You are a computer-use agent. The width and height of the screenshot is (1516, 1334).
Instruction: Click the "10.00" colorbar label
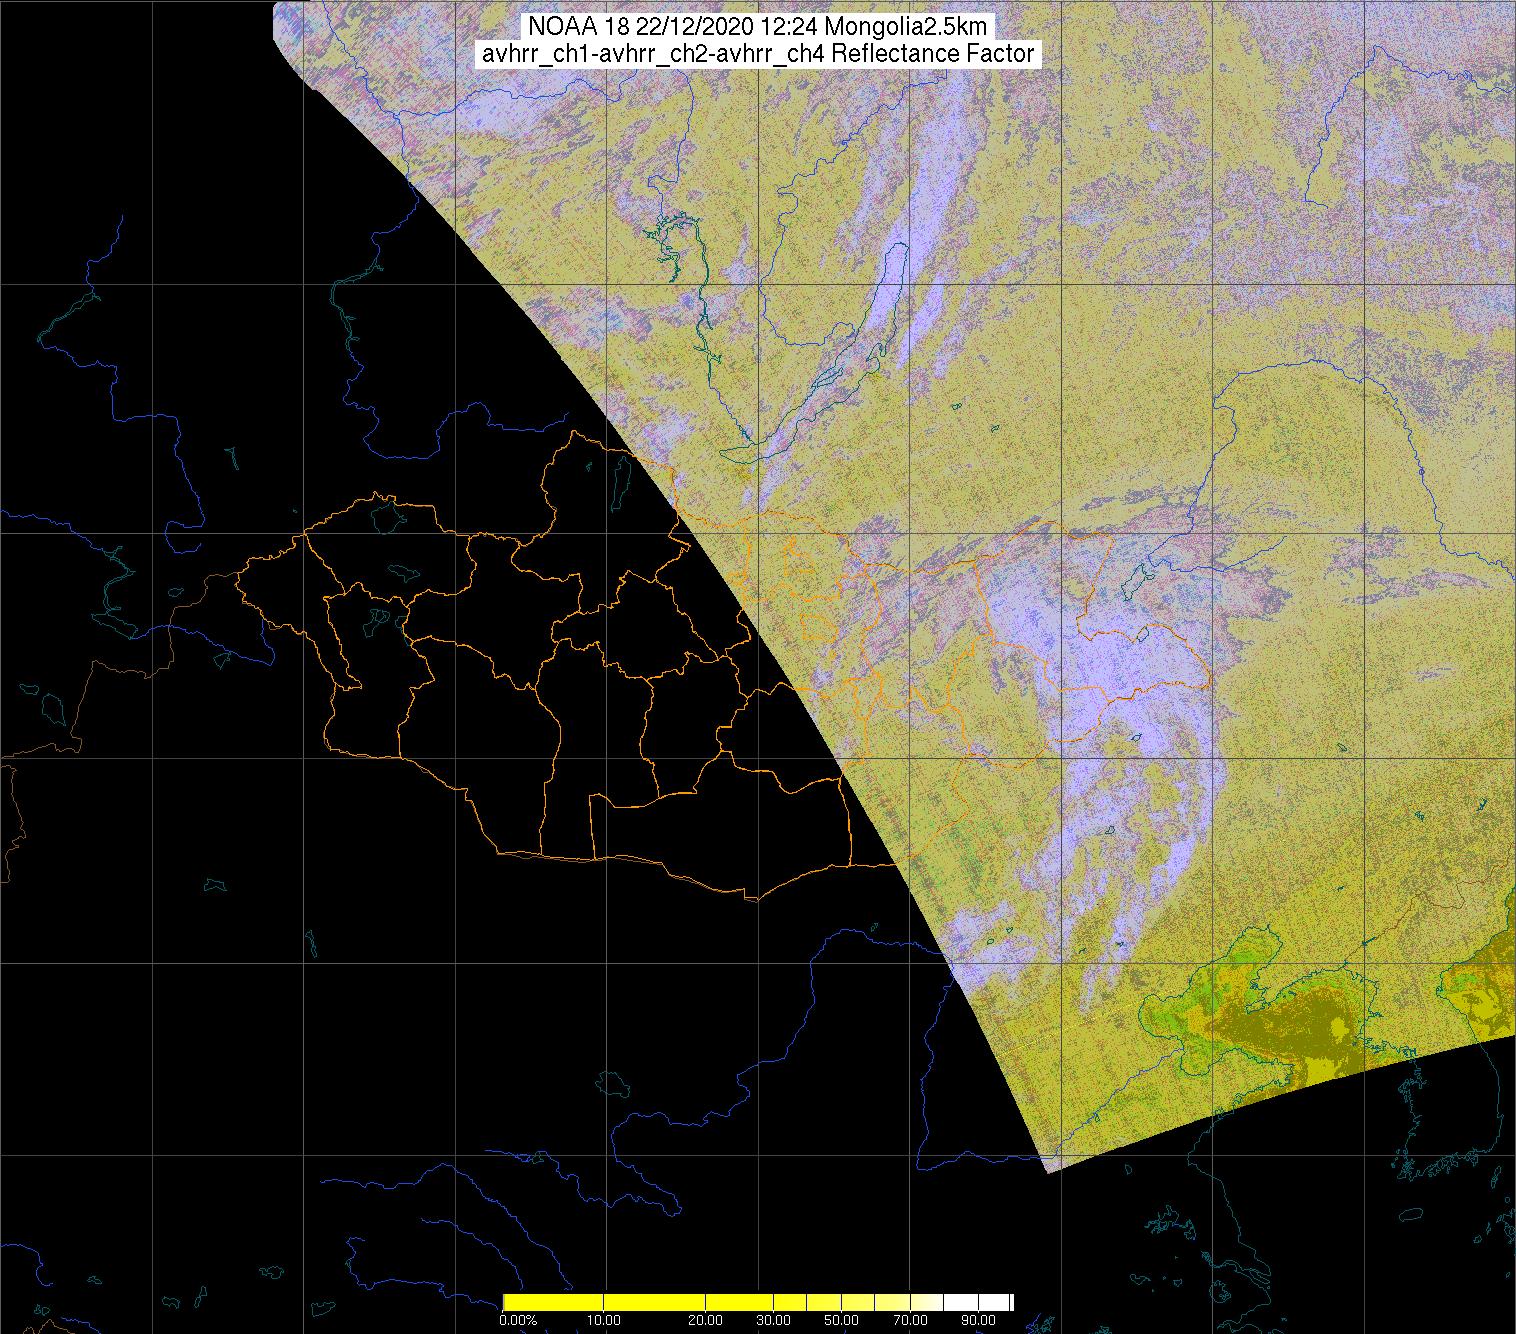point(604,1320)
